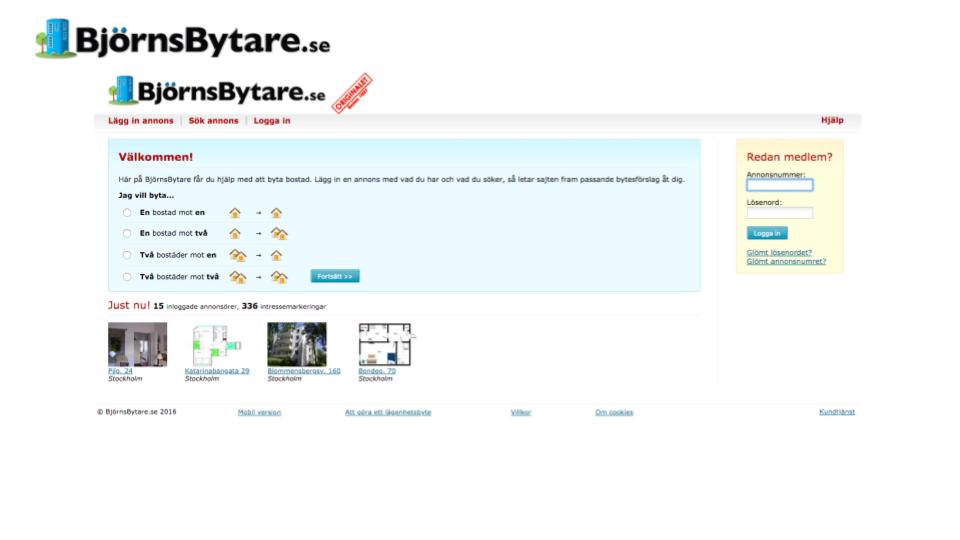Open 'Sök annons' in the navigation bar
This screenshot has width=960, height=540.
tap(214, 121)
